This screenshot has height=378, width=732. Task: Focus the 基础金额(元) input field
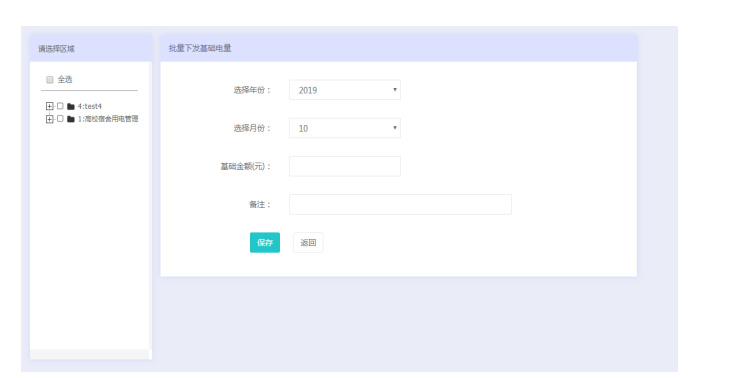[345, 166]
